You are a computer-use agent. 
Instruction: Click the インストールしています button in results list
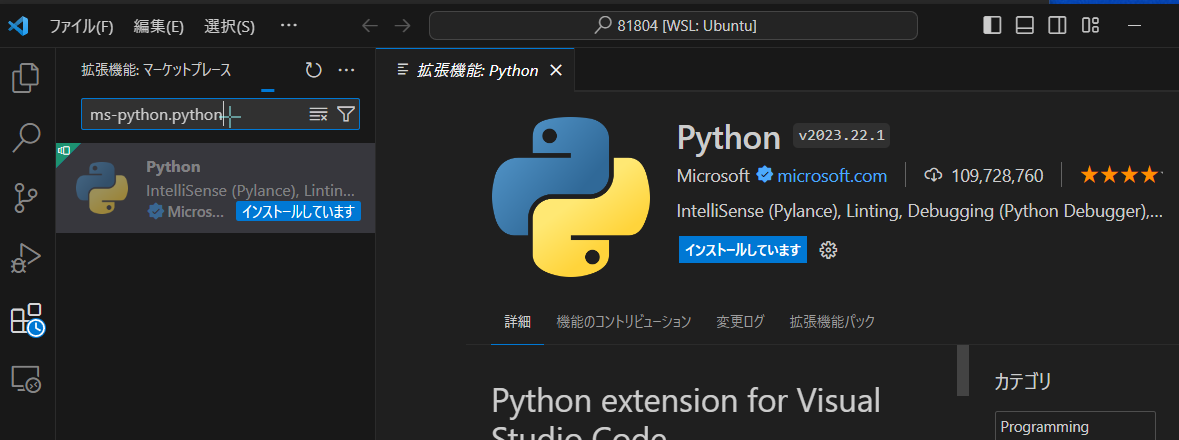pos(299,211)
